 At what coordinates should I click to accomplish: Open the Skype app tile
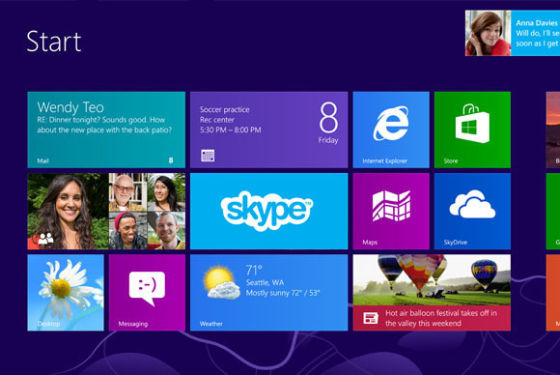click(x=269, y=211)
